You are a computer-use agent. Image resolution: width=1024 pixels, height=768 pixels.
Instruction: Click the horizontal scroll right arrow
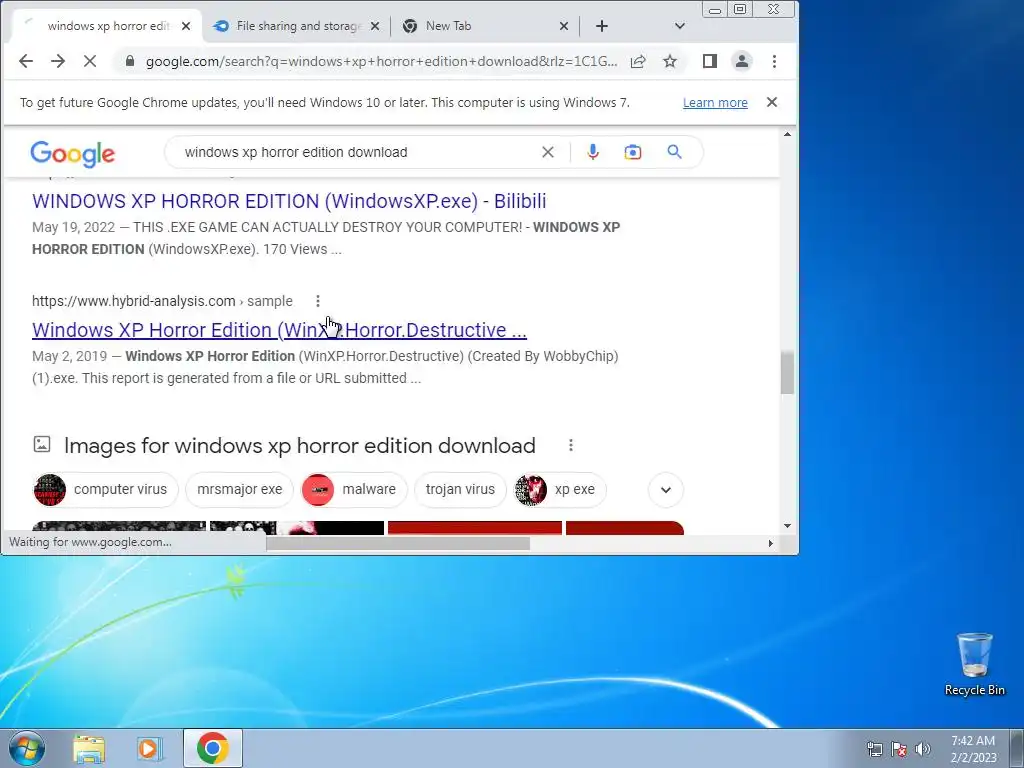click(x=771, y=543)
